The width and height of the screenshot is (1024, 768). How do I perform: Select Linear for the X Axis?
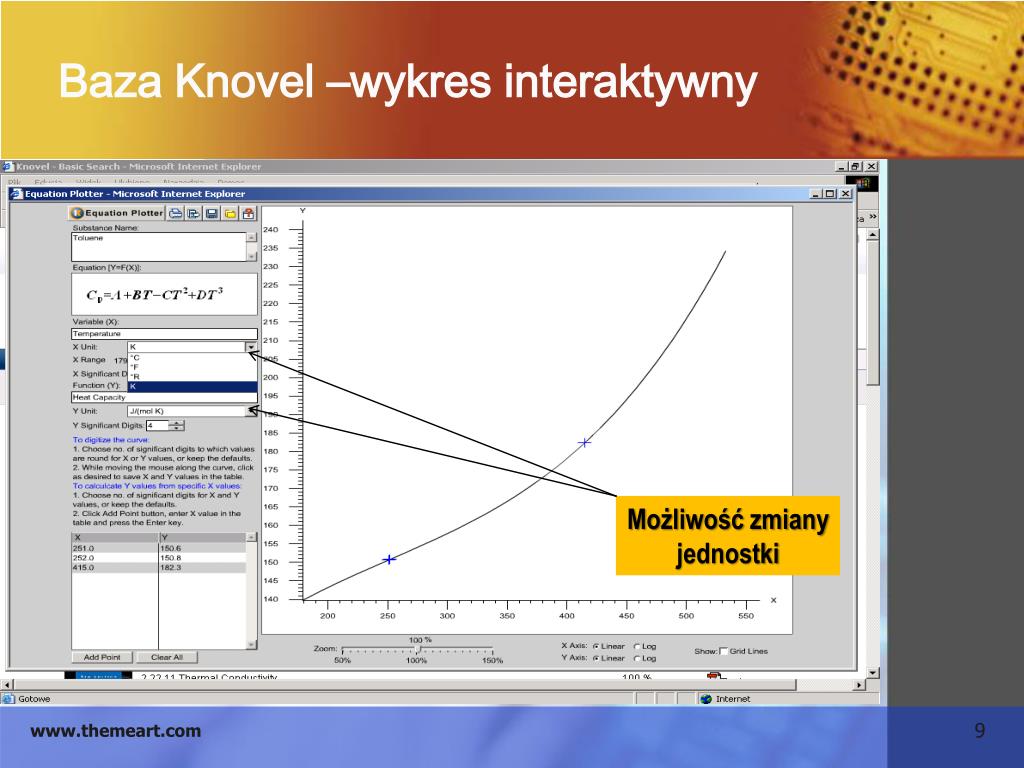pyautogui.click(x=596, y=647)
